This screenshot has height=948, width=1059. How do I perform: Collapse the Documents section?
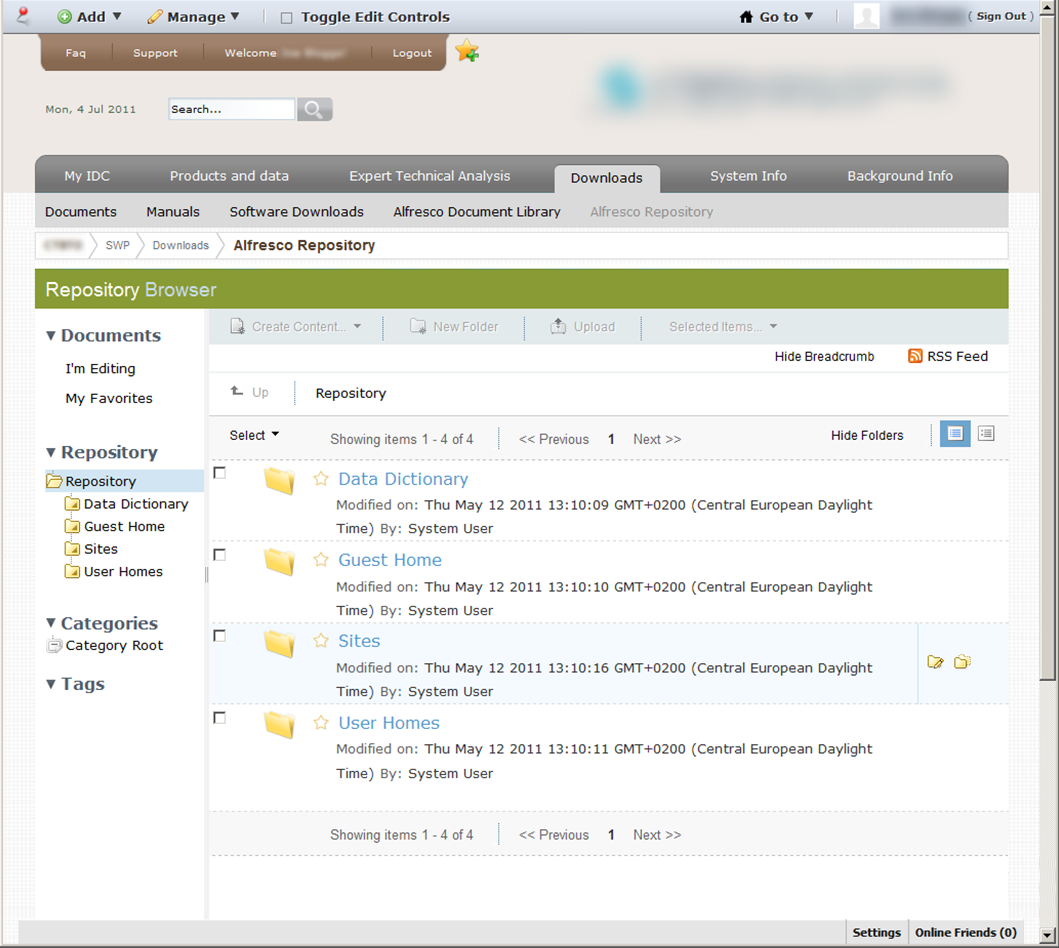click(x=51, y=336)
